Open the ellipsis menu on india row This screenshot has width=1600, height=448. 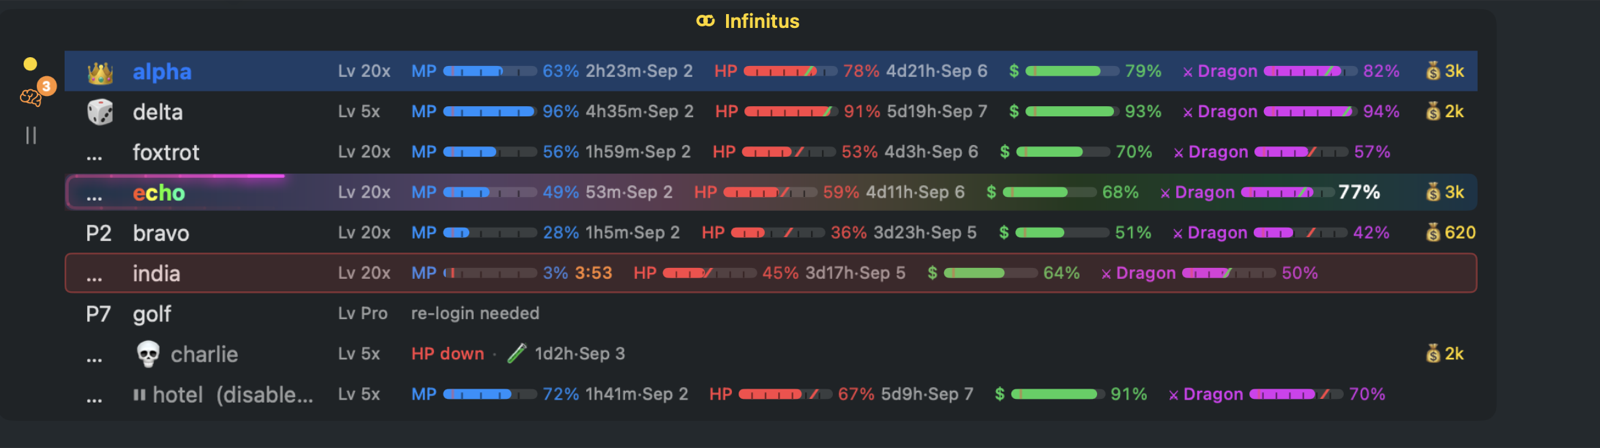tap(94, 277)
